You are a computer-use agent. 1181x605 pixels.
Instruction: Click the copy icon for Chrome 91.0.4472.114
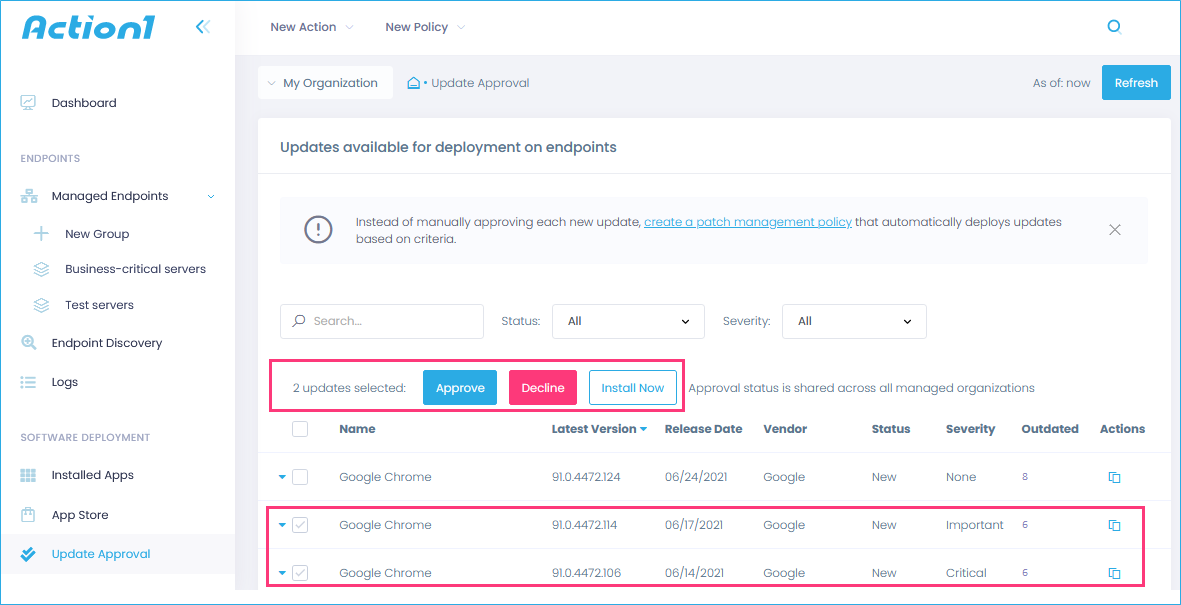(x=1114, y=525)
